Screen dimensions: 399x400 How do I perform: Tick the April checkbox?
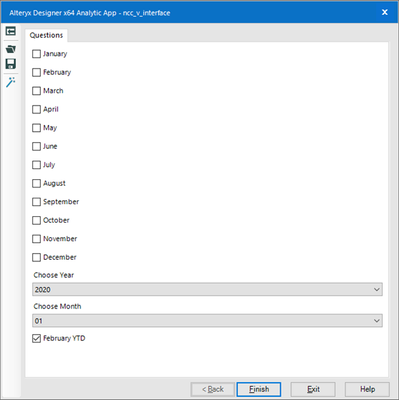click(x=36, y=109)
